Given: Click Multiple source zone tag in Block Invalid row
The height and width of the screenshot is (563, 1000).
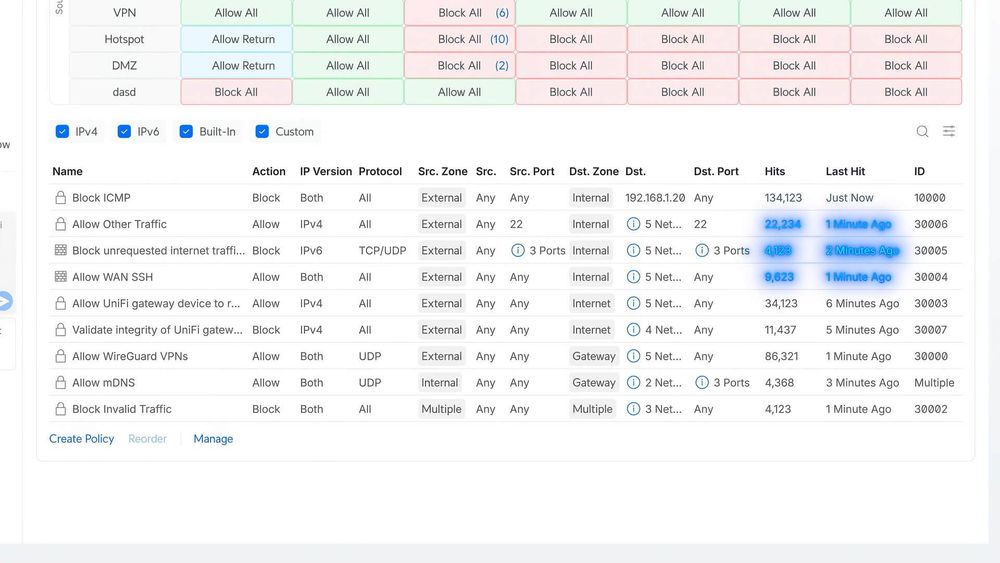Looking at the screenshot, I should click(x=441, y=409).
